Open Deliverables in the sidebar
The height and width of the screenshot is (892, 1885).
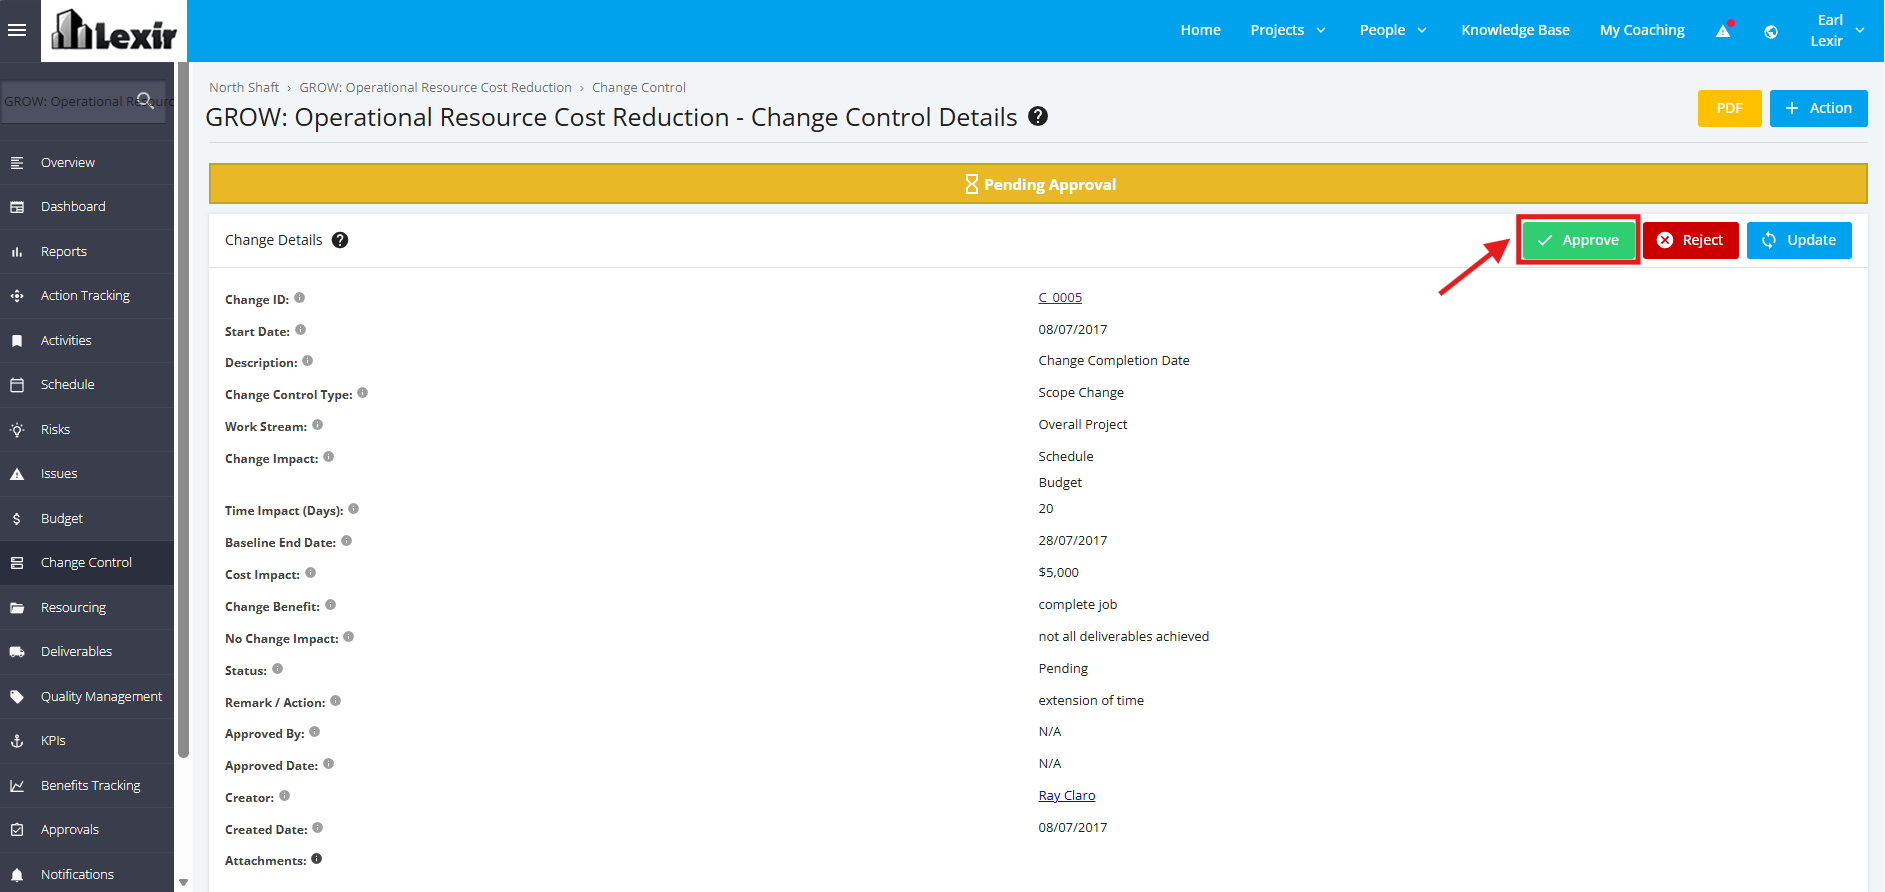pyautogui.click(x=87, y=652)
